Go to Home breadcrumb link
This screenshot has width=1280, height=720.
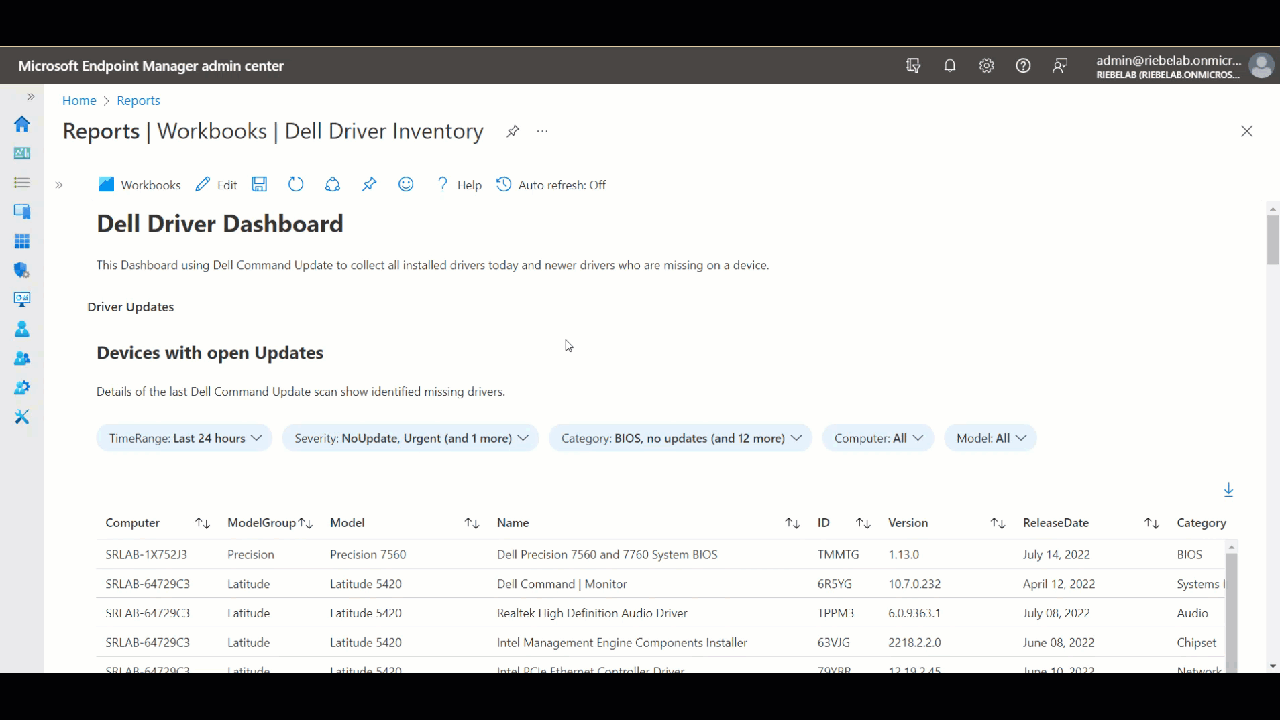[79, 101]
